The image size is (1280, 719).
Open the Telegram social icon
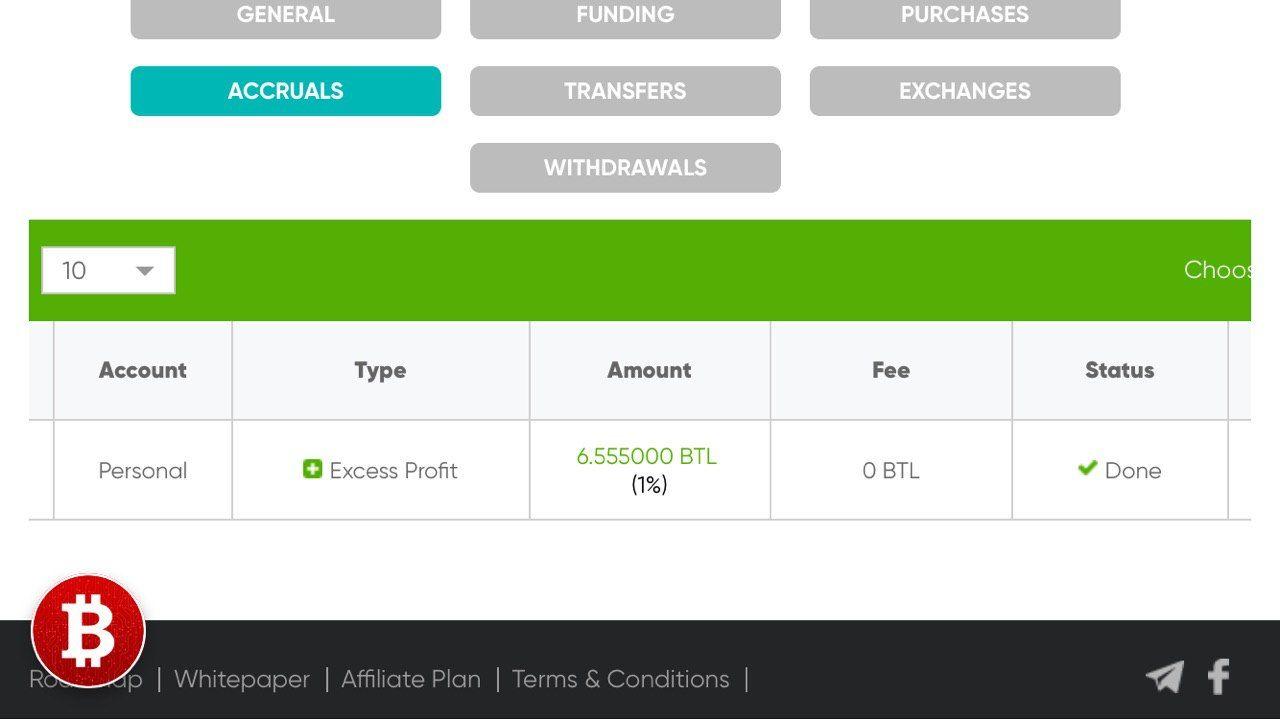pyautogui.click(x=1164, y=677)
